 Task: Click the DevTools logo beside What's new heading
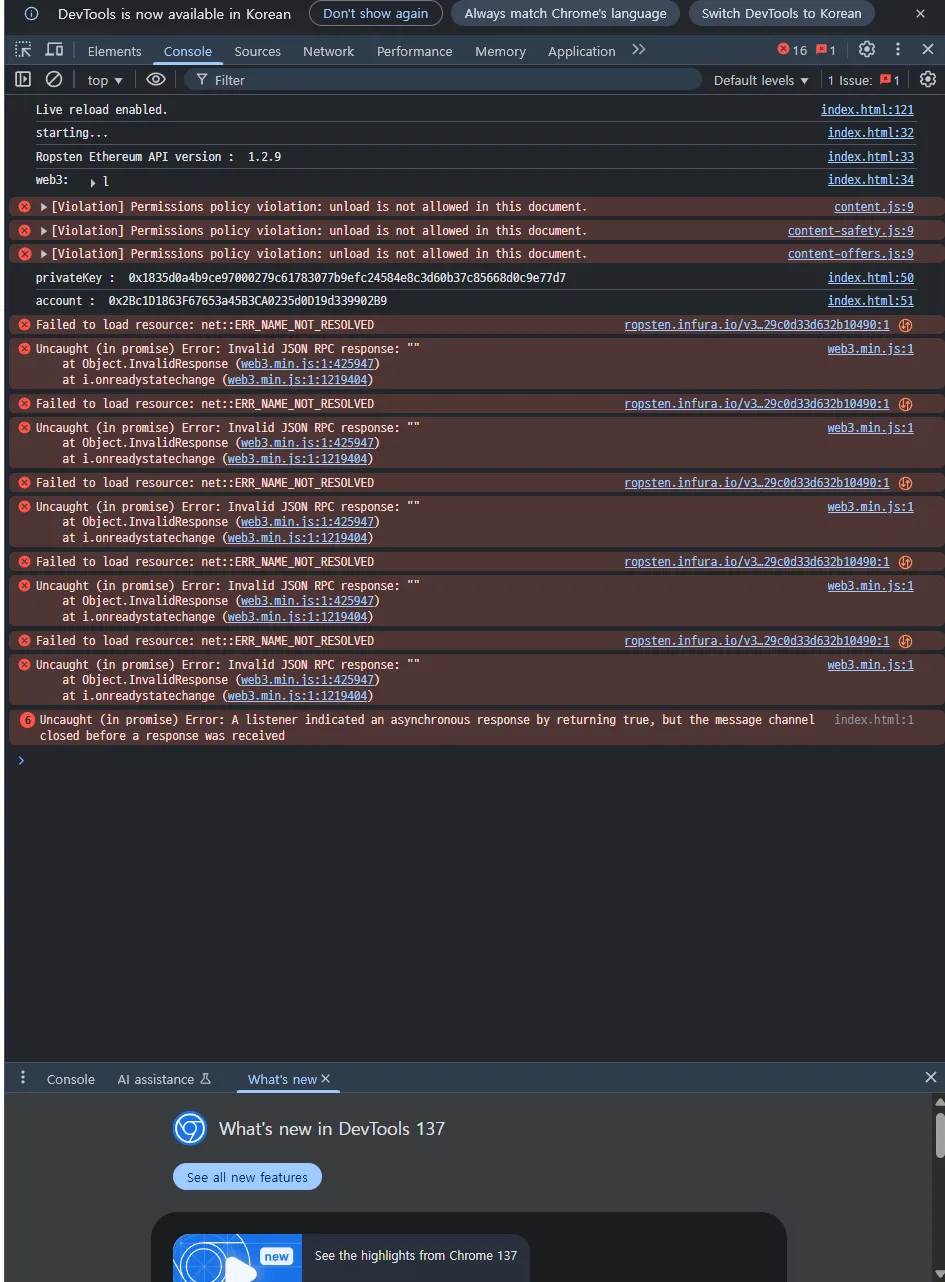[x=190, y=1129]
